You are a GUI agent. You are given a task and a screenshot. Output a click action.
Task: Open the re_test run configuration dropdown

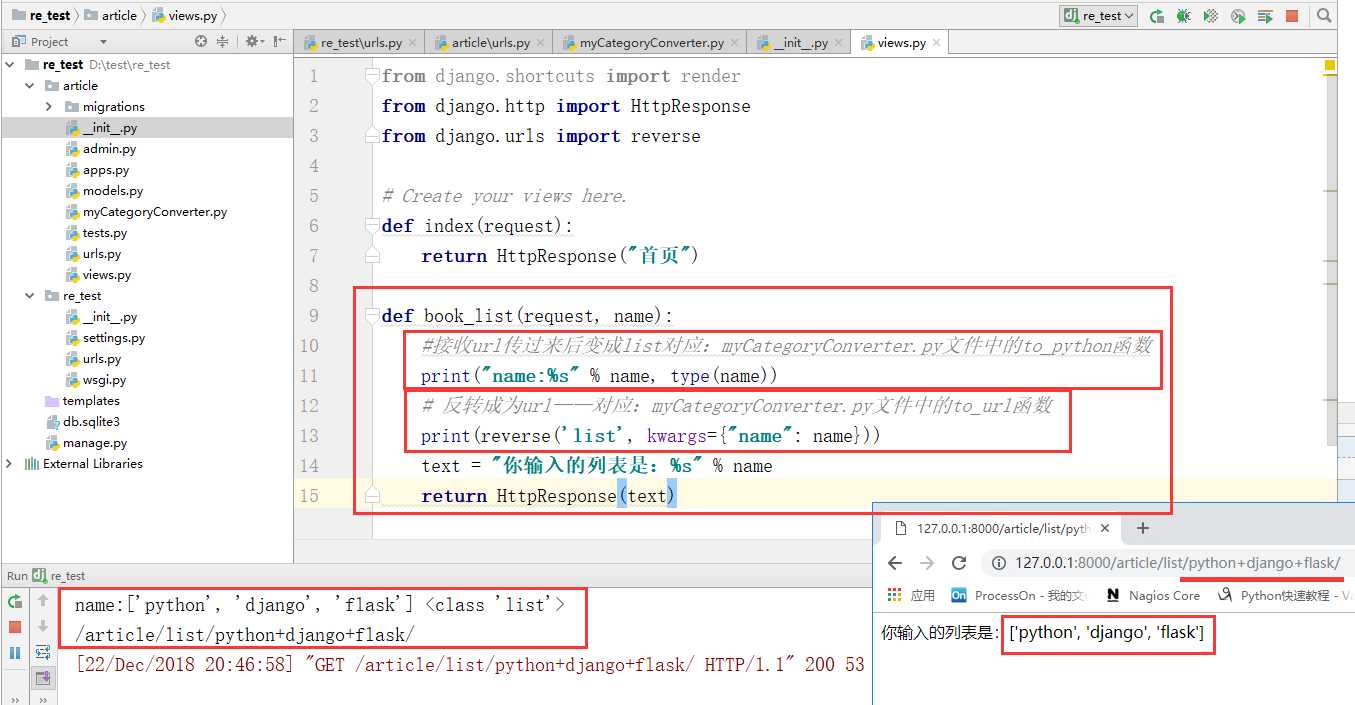click(x=1100, y=16)
